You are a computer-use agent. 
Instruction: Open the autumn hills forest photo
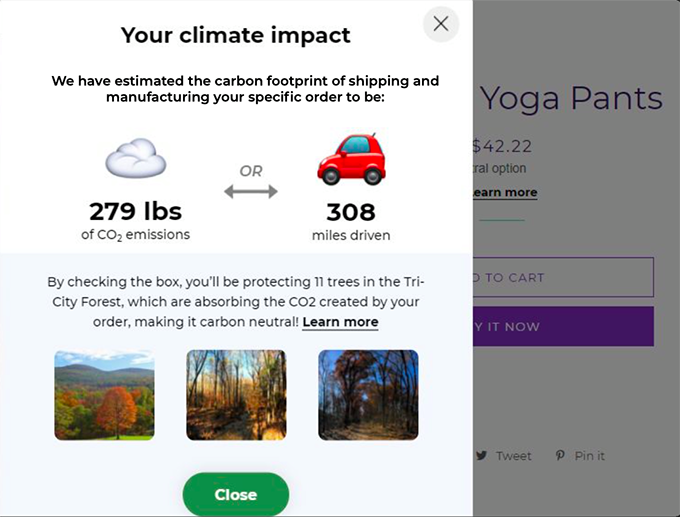[x=105, y=395]
